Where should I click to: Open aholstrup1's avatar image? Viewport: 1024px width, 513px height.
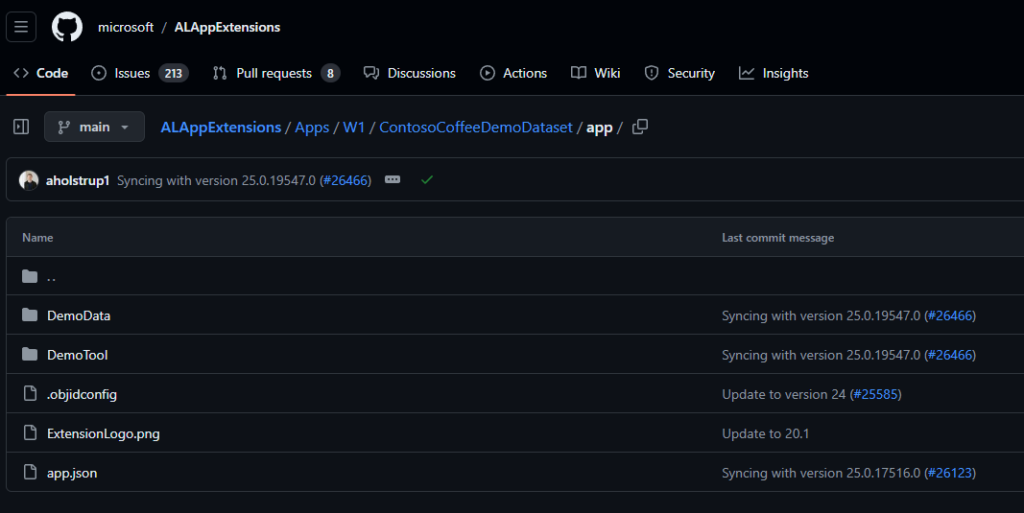[x=29, y=180]
